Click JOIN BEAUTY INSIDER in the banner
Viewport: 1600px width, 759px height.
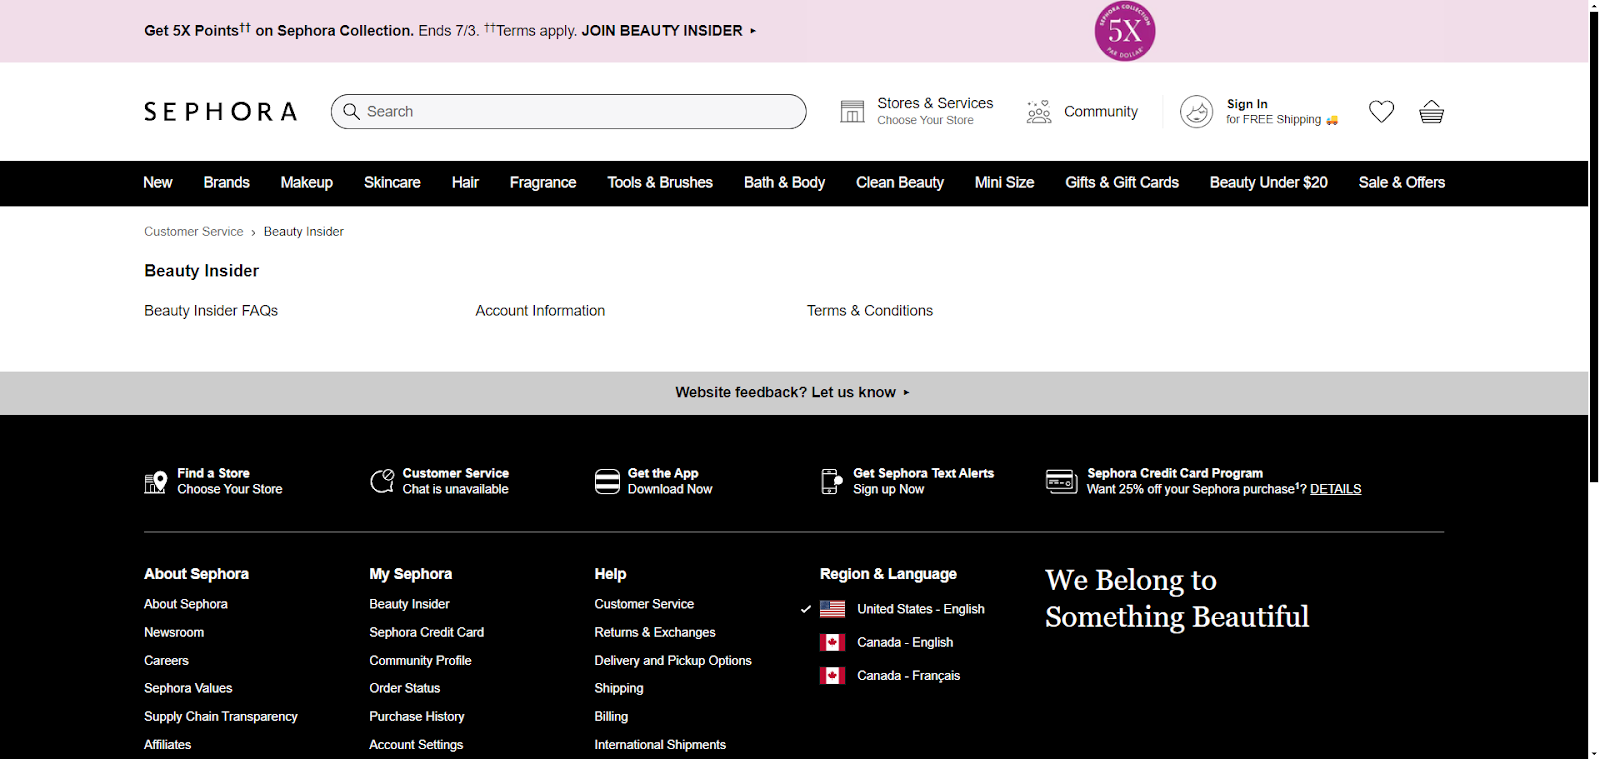click(x=669, y=31)
